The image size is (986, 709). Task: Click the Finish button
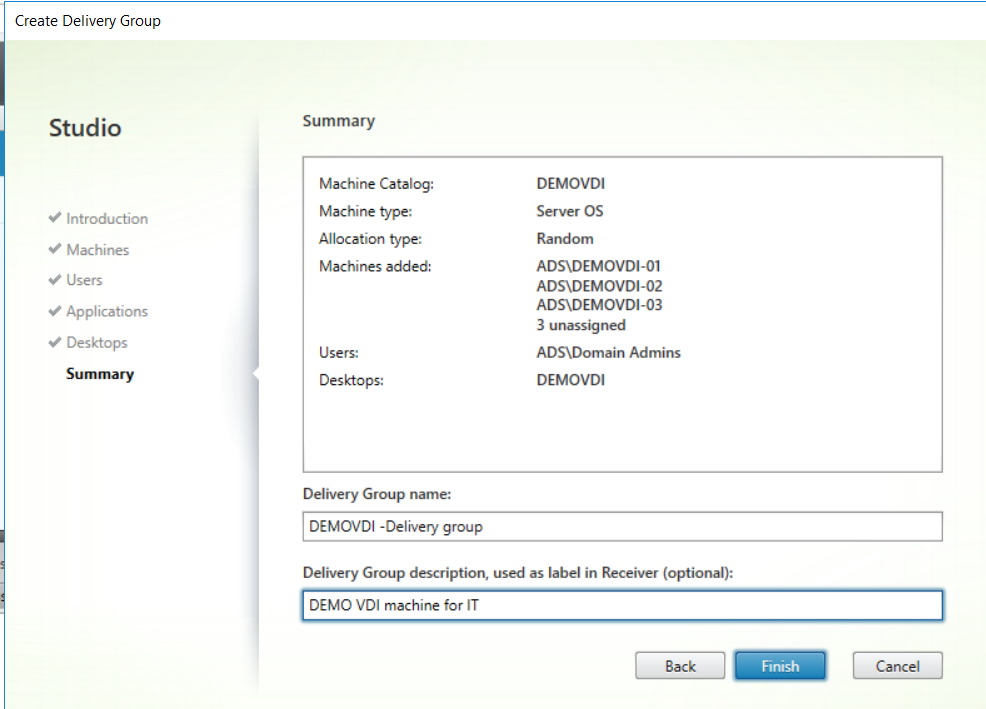tap(780, 666)
